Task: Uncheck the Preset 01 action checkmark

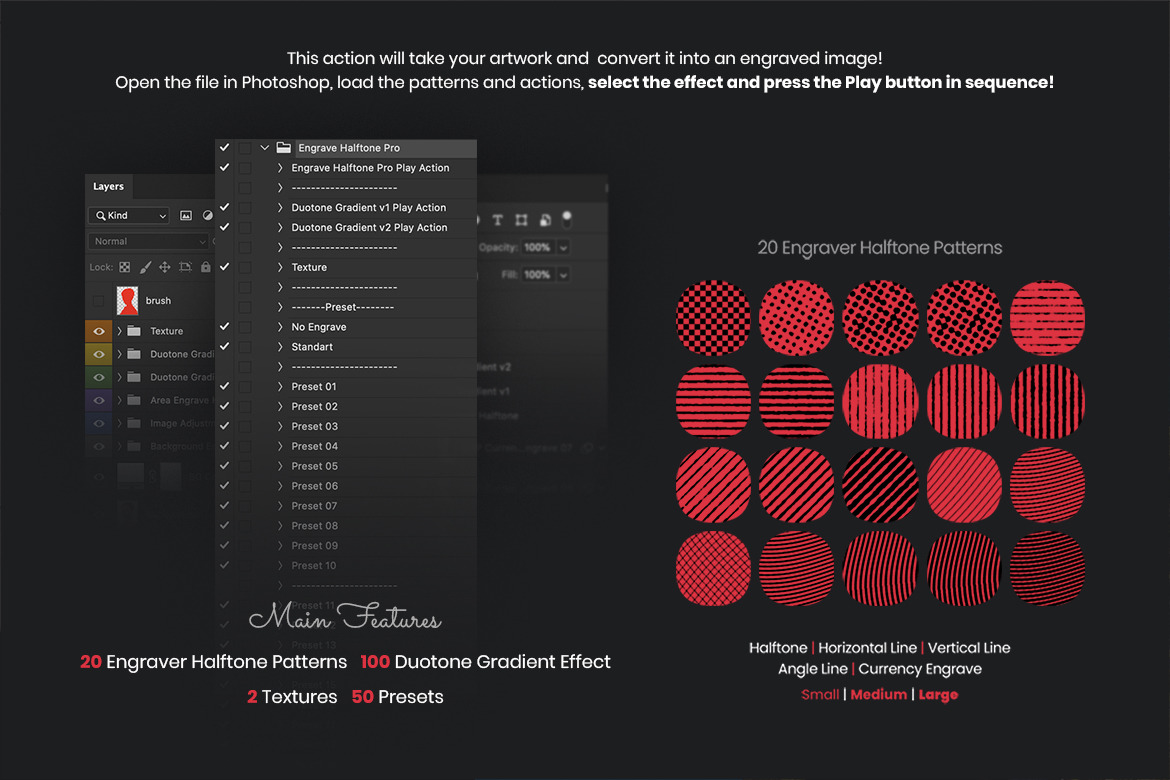Action: click(x=225, y=387)
